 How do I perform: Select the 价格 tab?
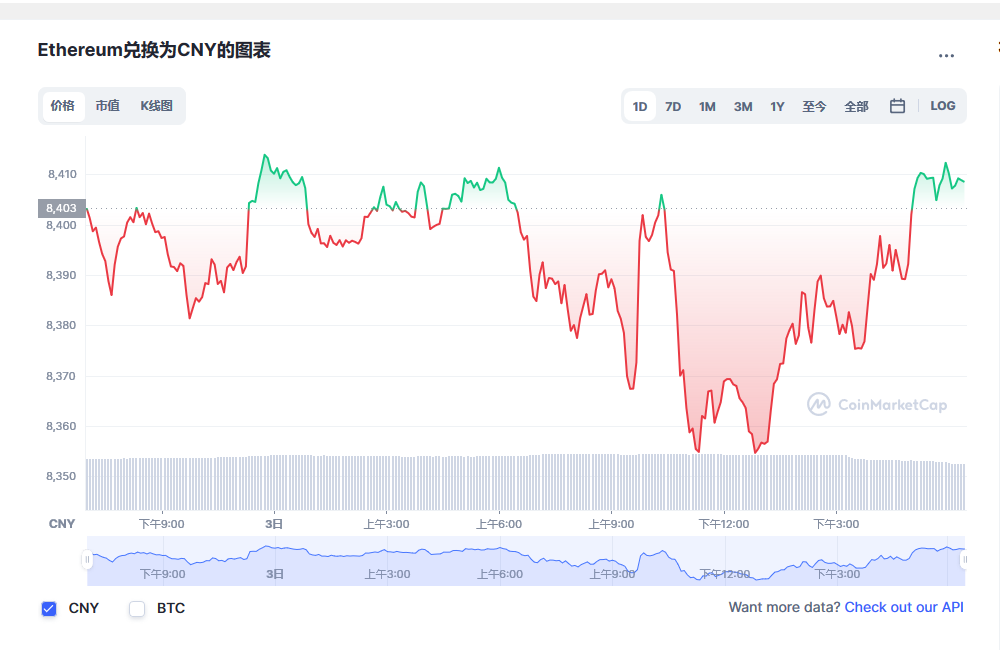63,106
